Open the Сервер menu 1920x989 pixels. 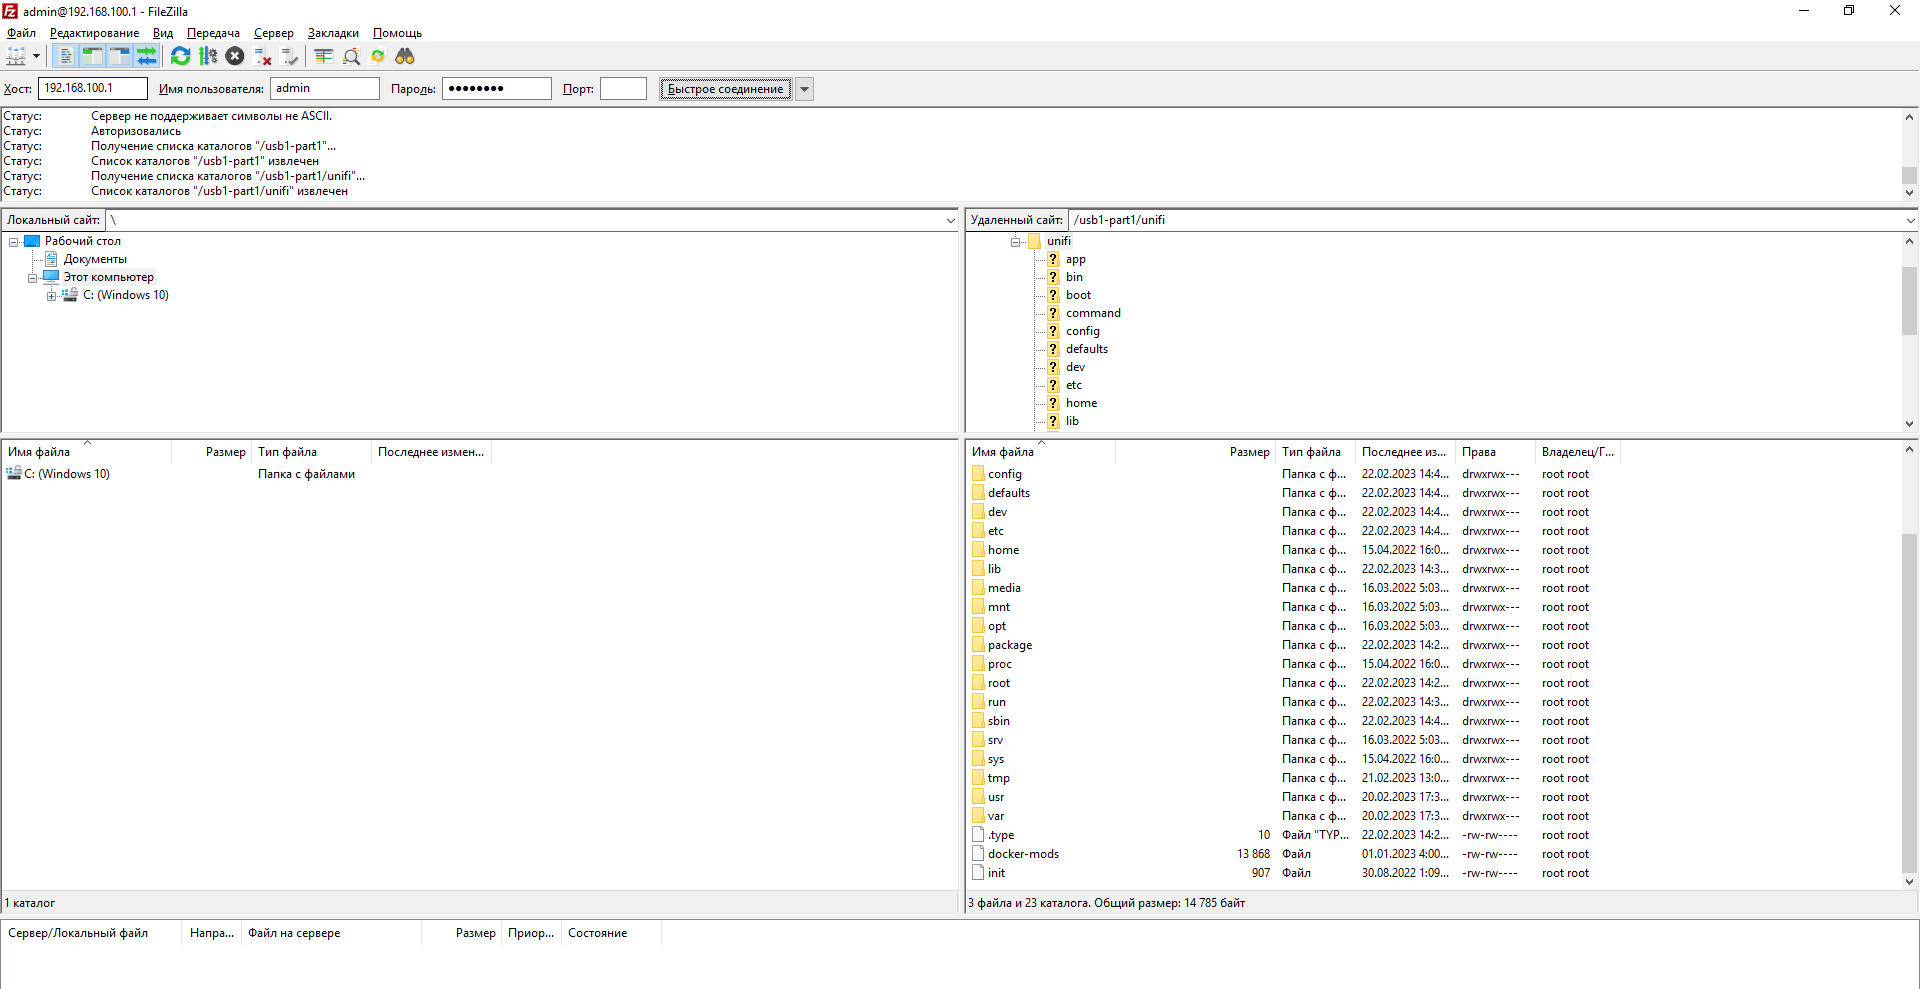274,33
